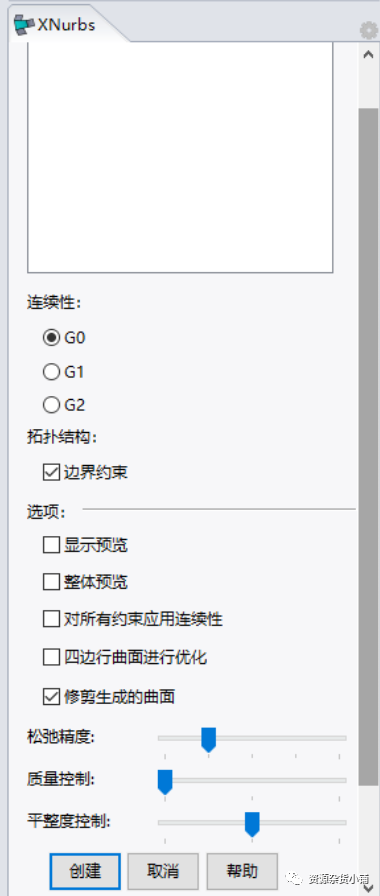Check 对所有约束应用连续性
380x896 pixels.
(x=51, y=619)
